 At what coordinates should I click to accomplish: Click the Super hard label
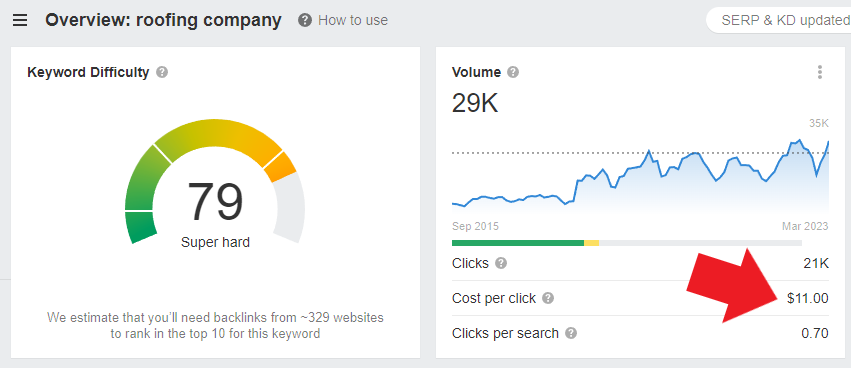(x=215, y=242)
